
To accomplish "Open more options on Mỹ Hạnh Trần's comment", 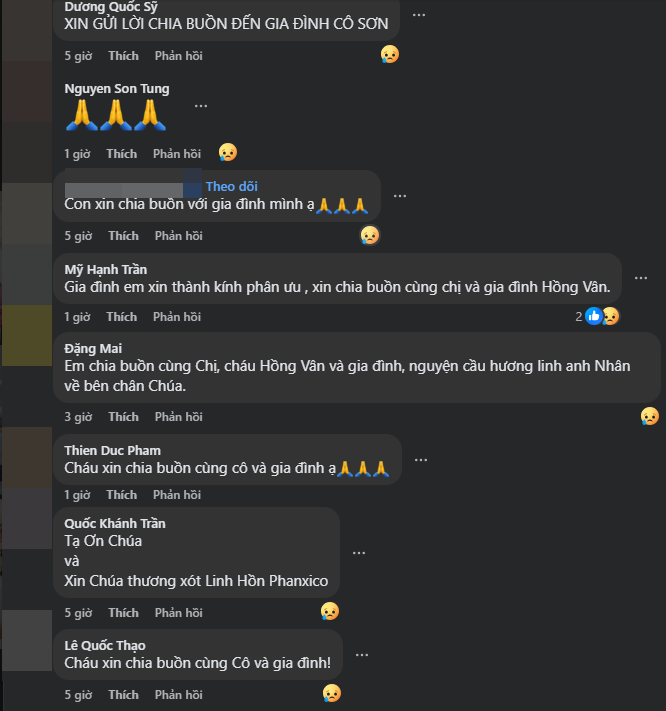I will (641, 278).
